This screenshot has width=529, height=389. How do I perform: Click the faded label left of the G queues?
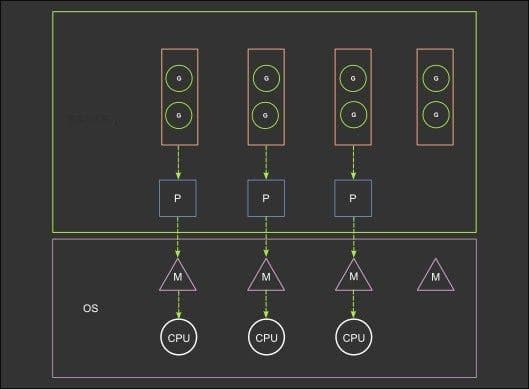tap(93, 120)
